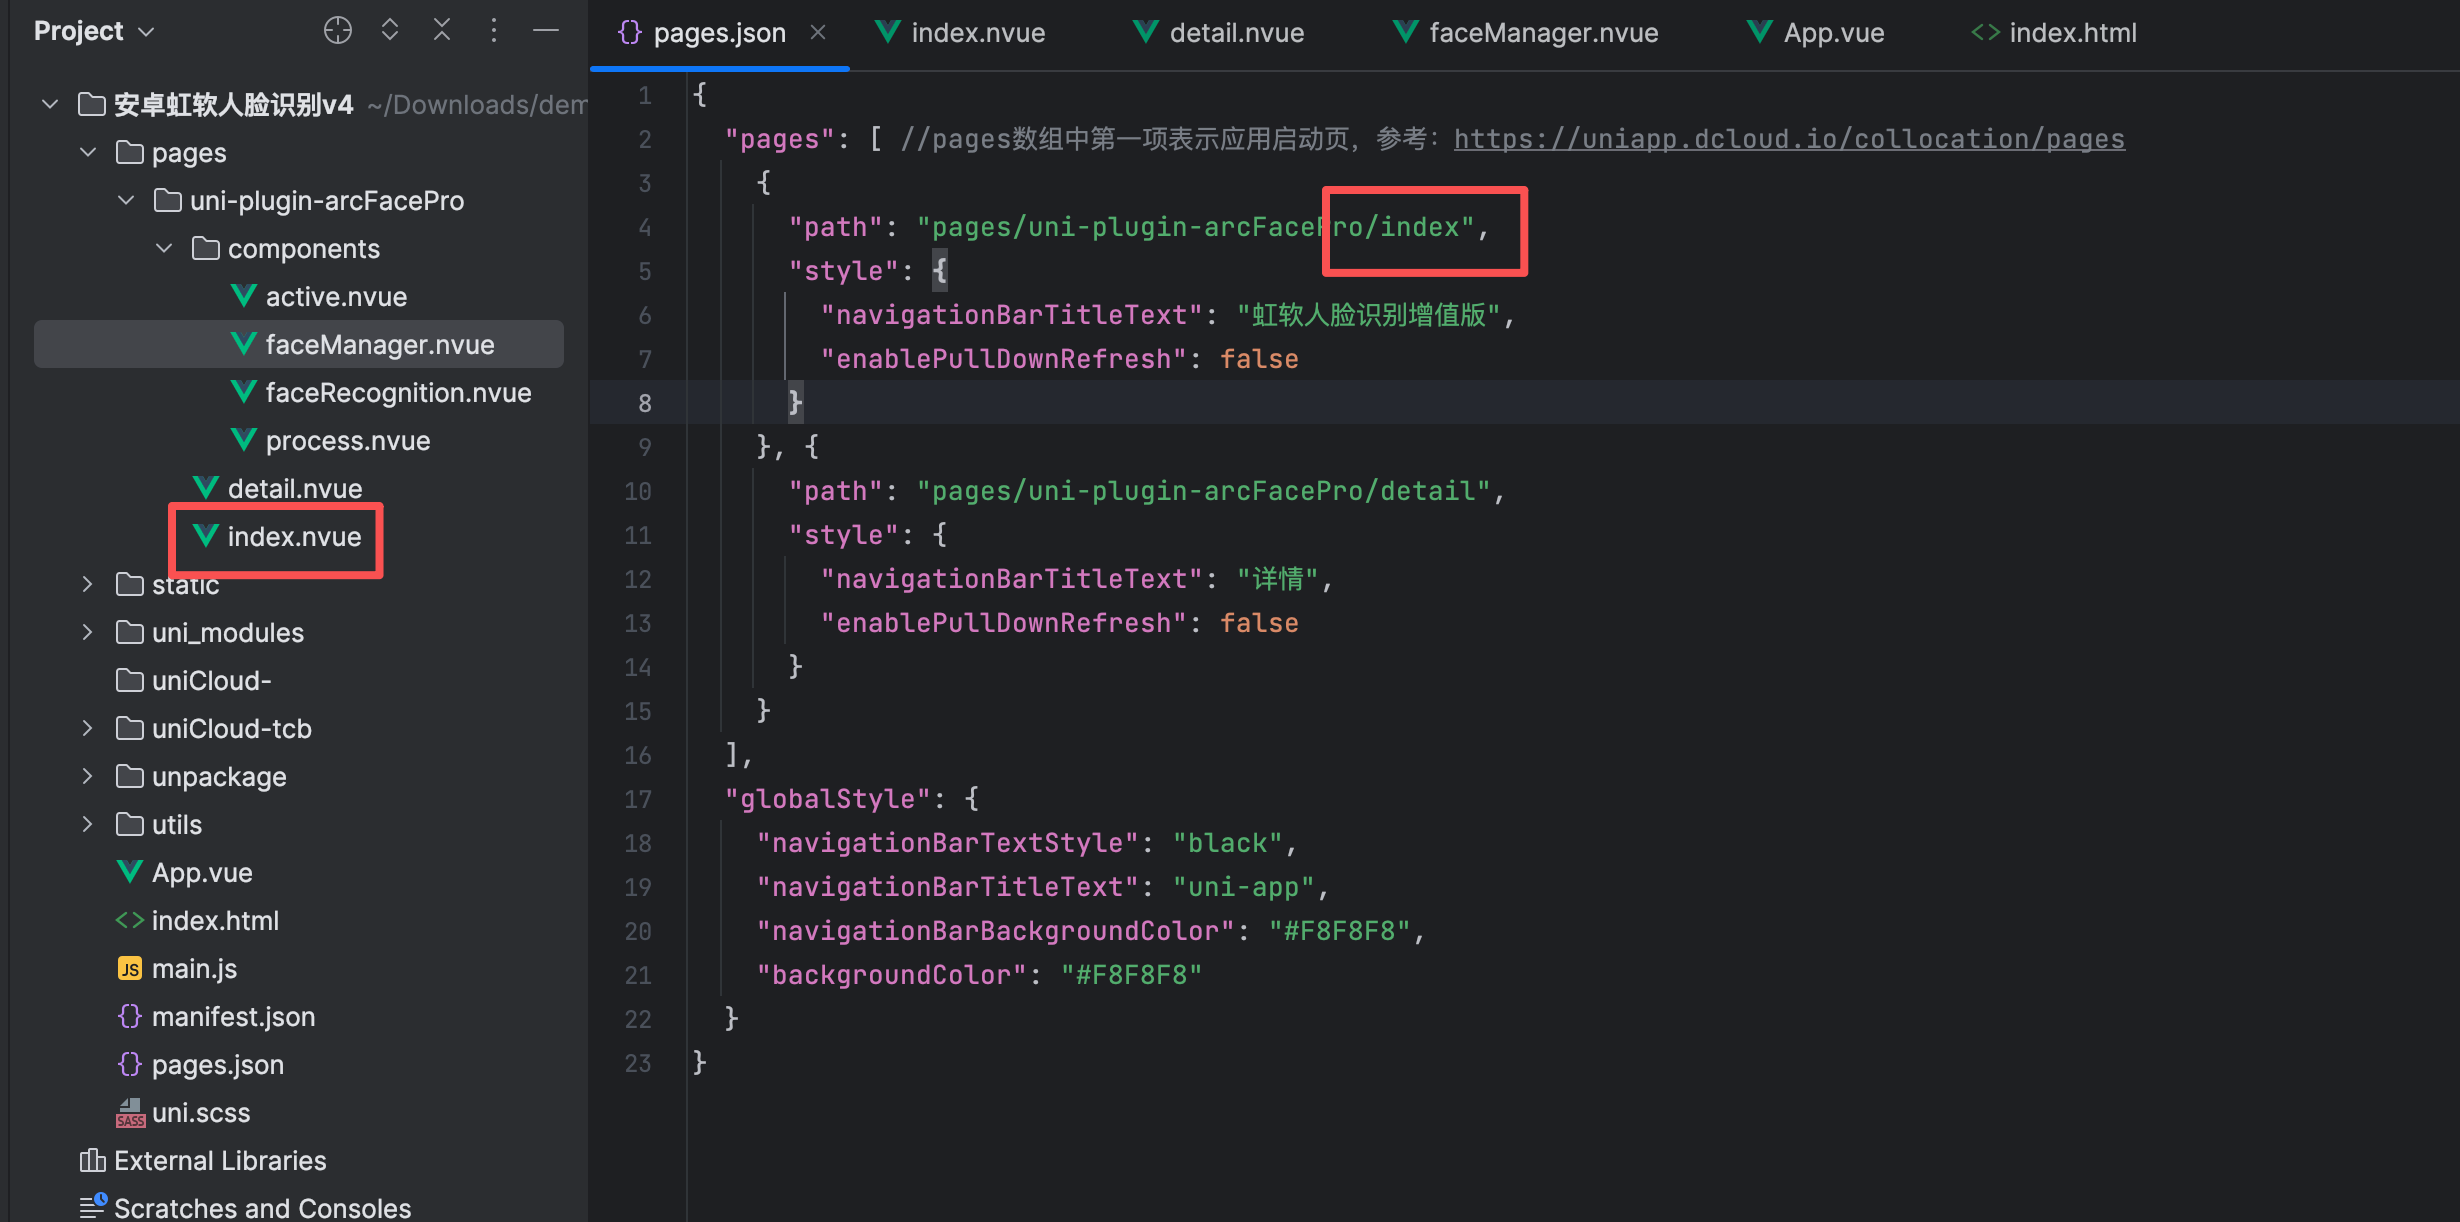Open the Project panel options menu
This screenshot has height=1222, width=2460.
(494, 31)
